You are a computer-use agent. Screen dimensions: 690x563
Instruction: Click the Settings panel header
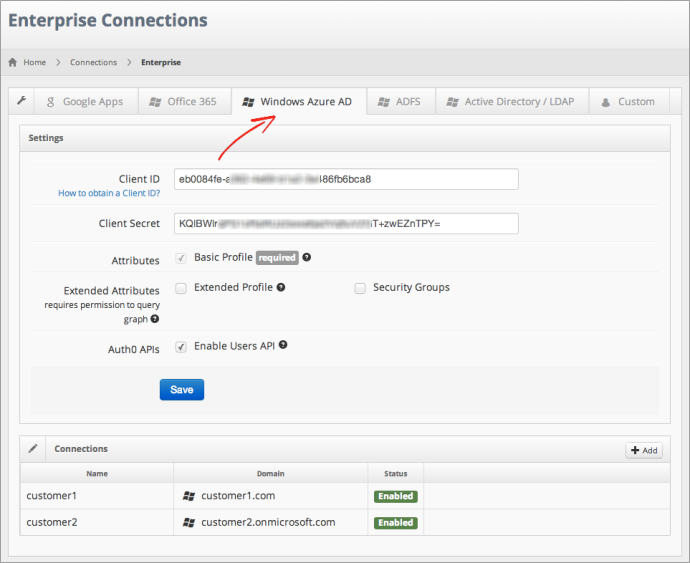pyautogui.click(x=345, y=138)
